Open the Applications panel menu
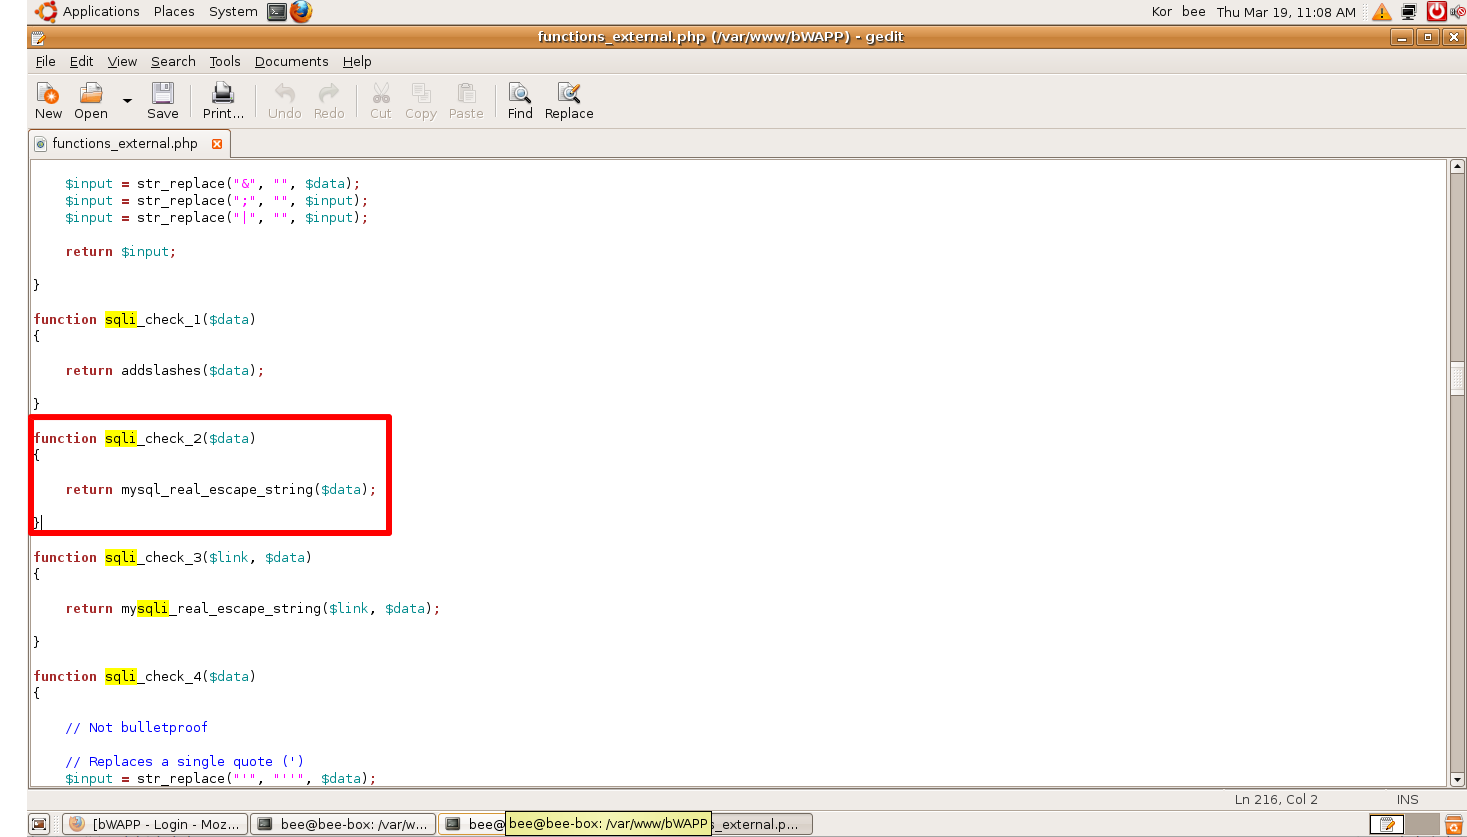This screenshot has width=1467, height=837. tap(87, 12)
